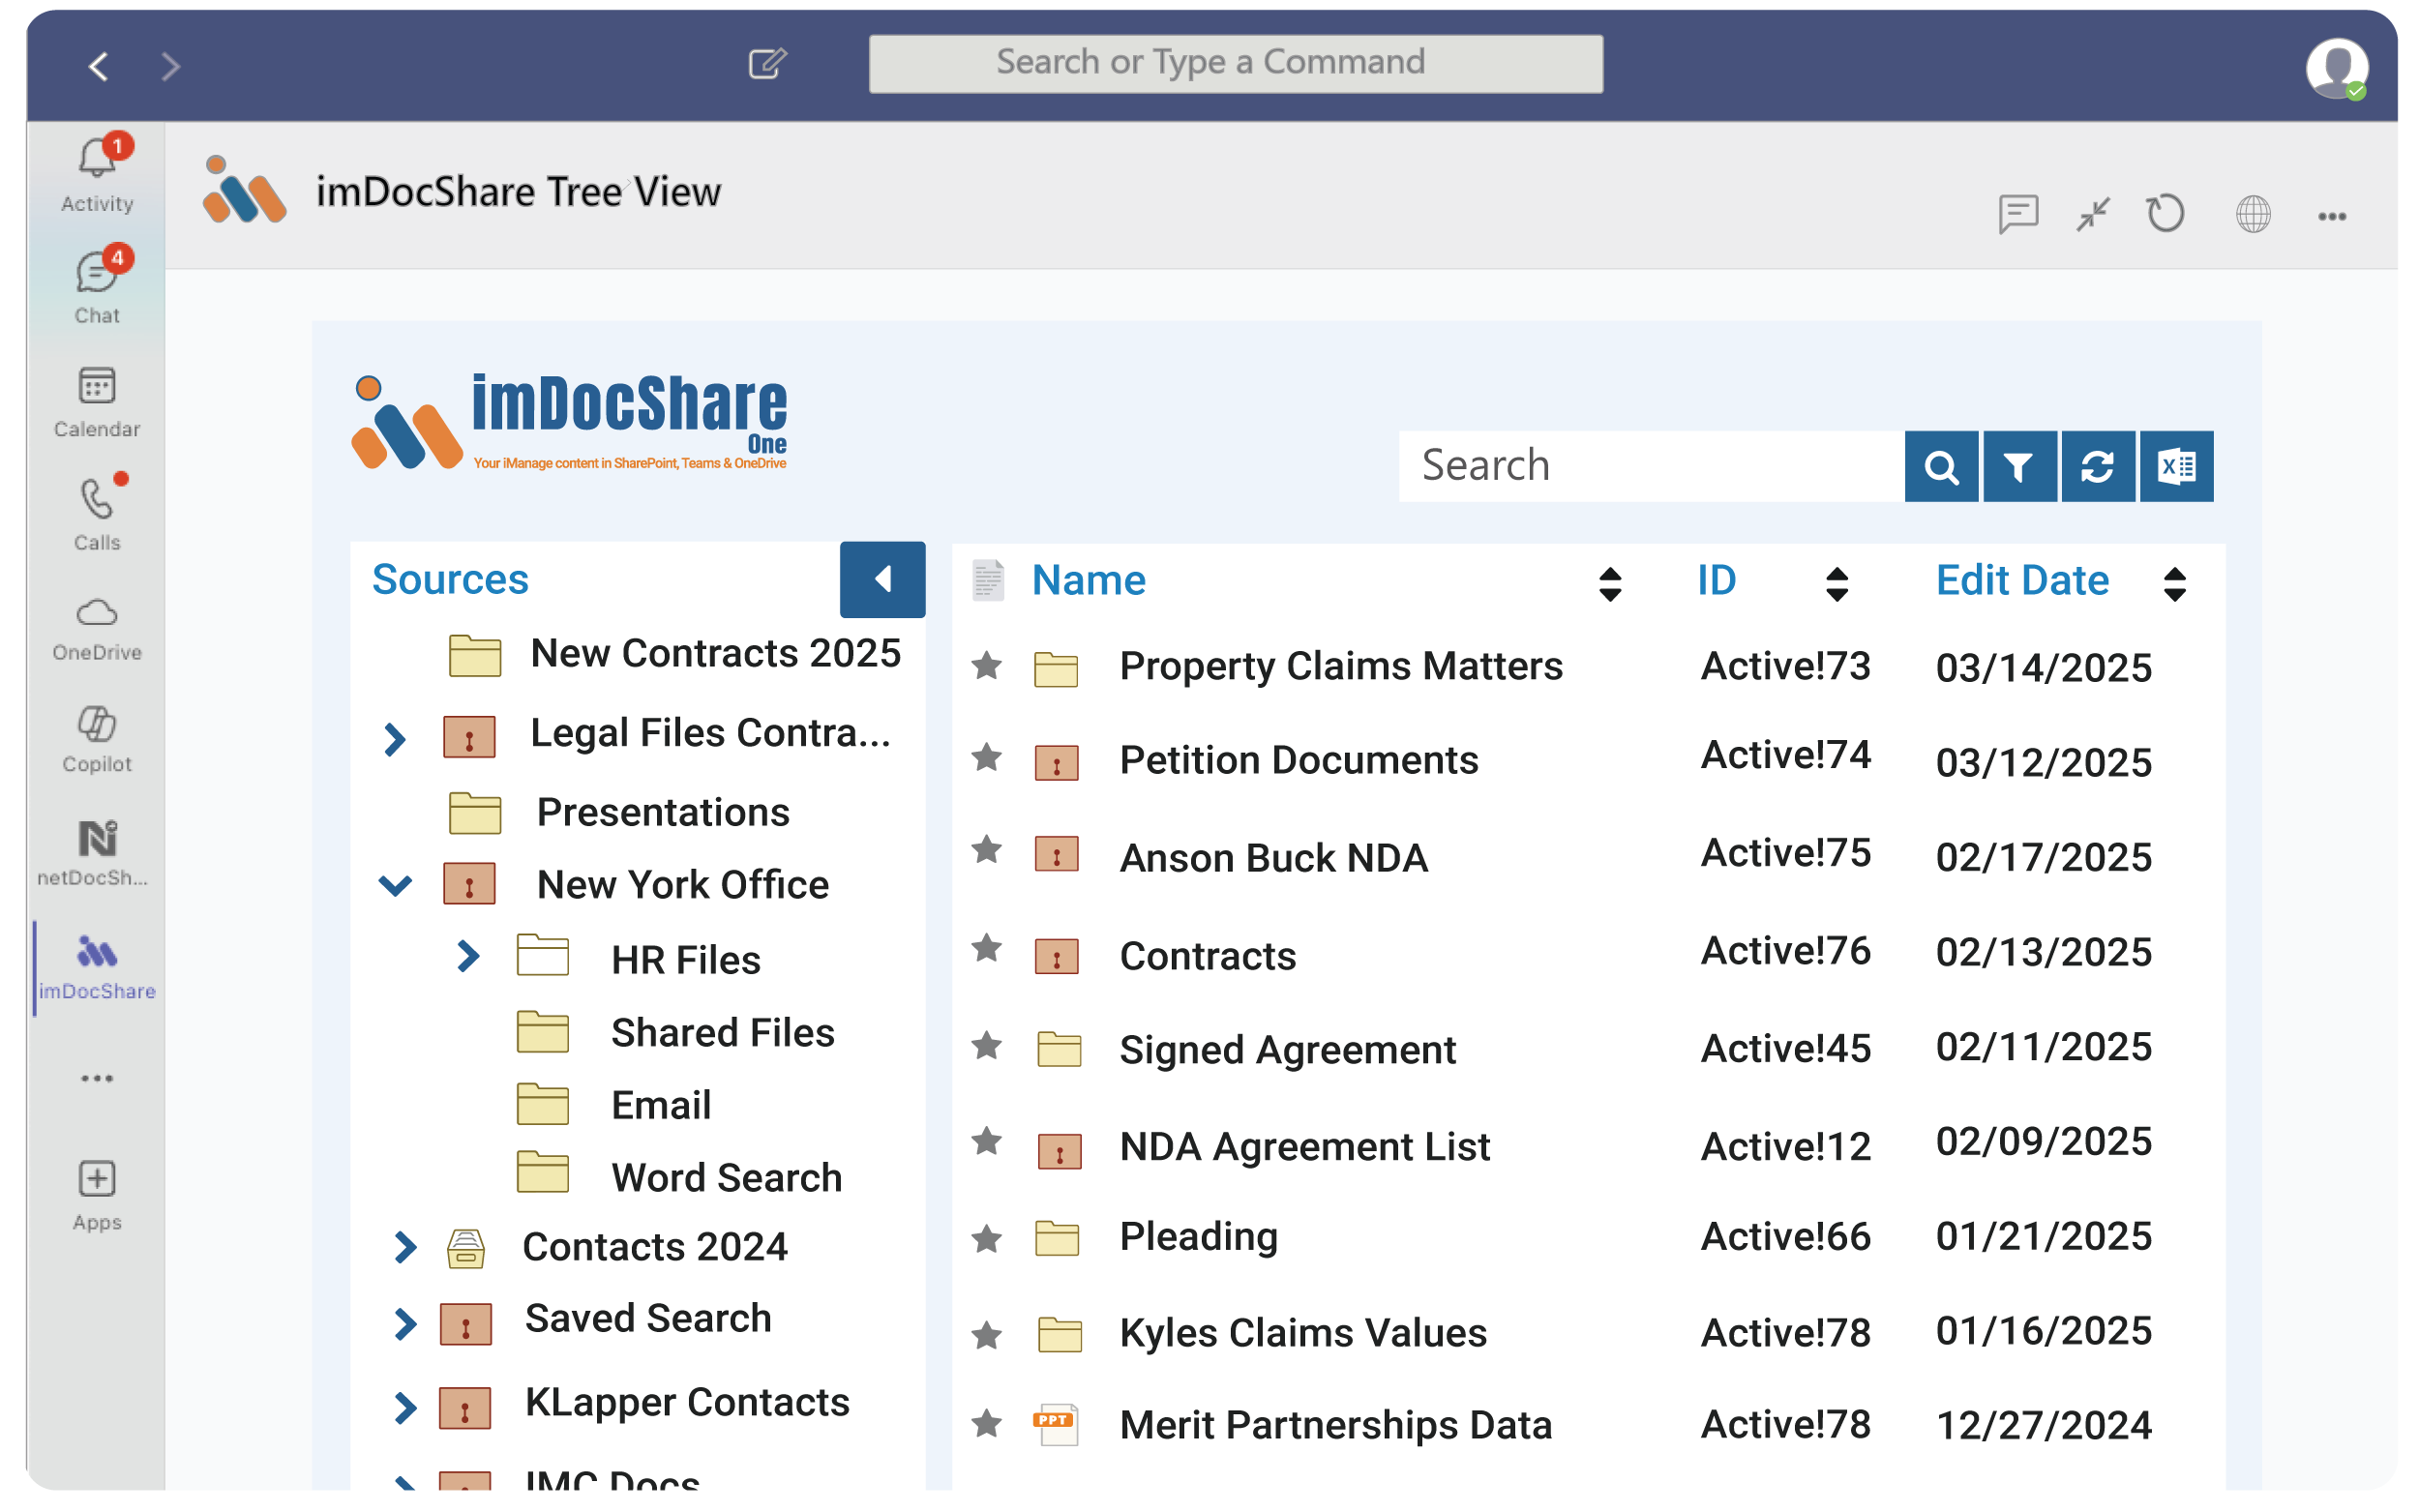Click ID value Active!45

pyautogui.click(x=1785, y=1048)
